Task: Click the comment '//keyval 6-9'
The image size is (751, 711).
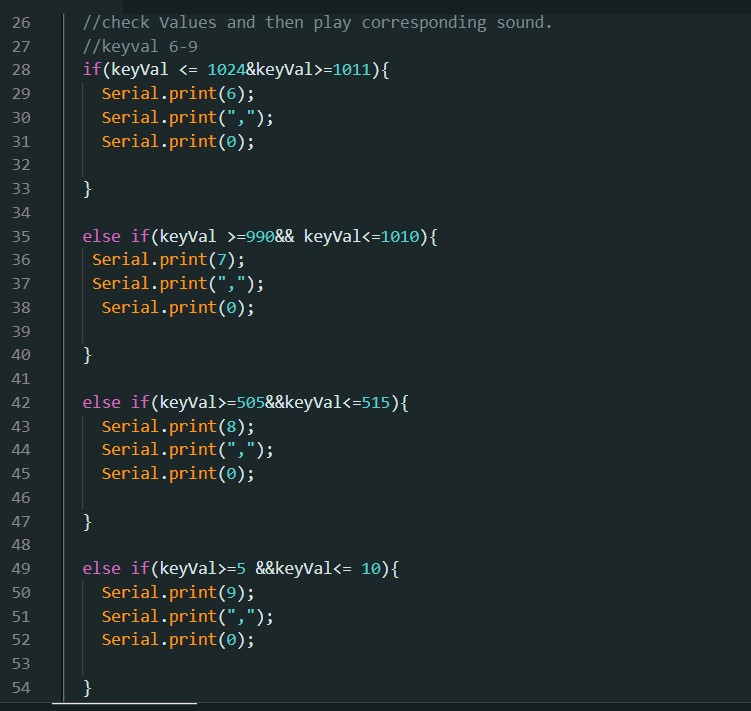Action: (140, 46)
